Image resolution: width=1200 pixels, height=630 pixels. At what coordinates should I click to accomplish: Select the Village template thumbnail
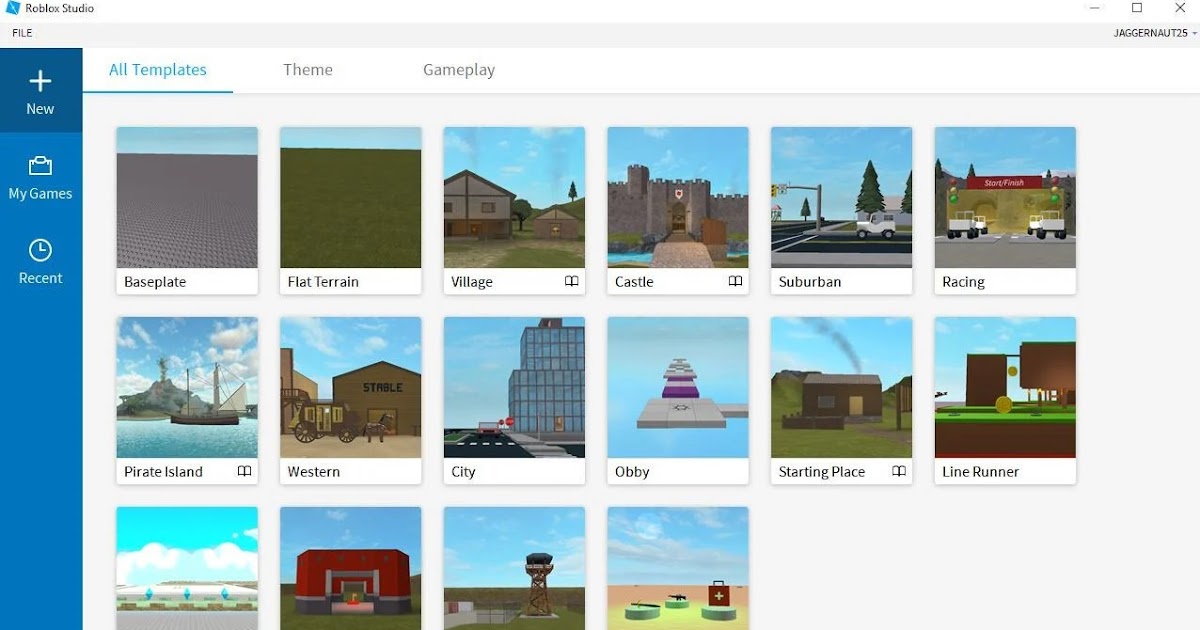[514, 197]
